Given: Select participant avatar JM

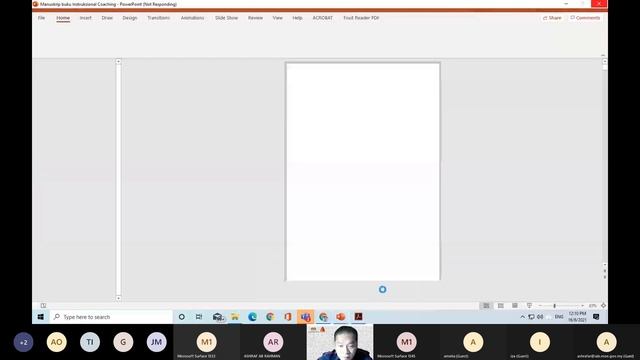Looking at the screenshot, I should click(156, 342).
